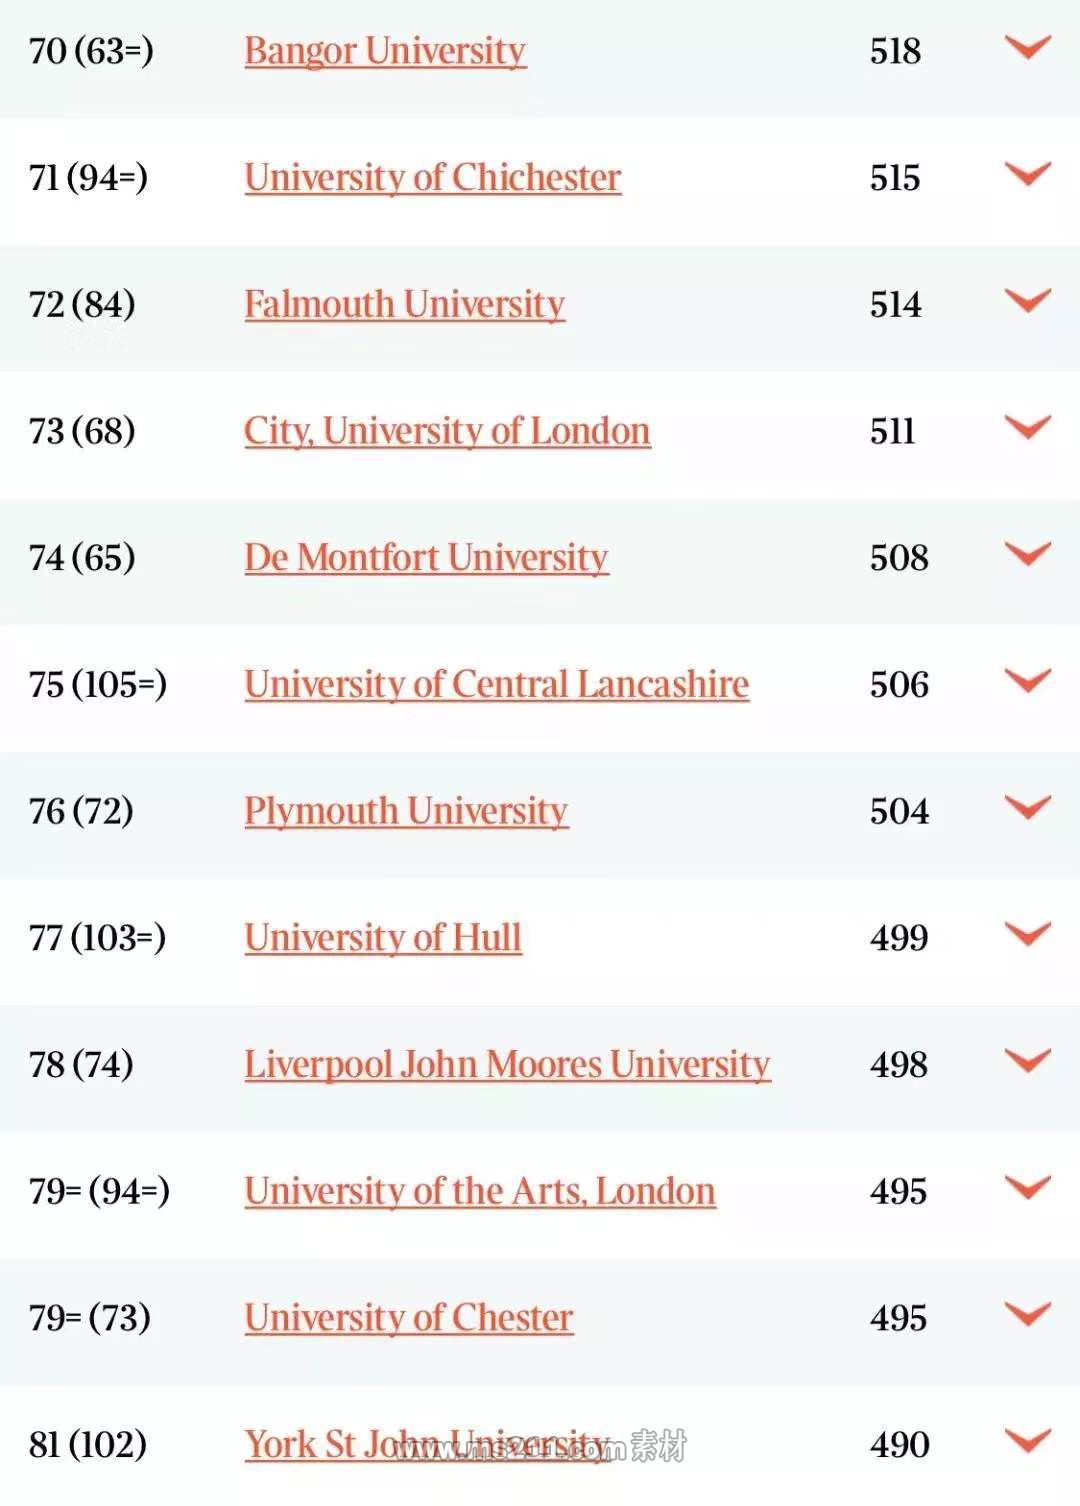1080x1506 pixels.
Task: Expand De Montfort University row chevron
Action: [x=1027, y=554]
